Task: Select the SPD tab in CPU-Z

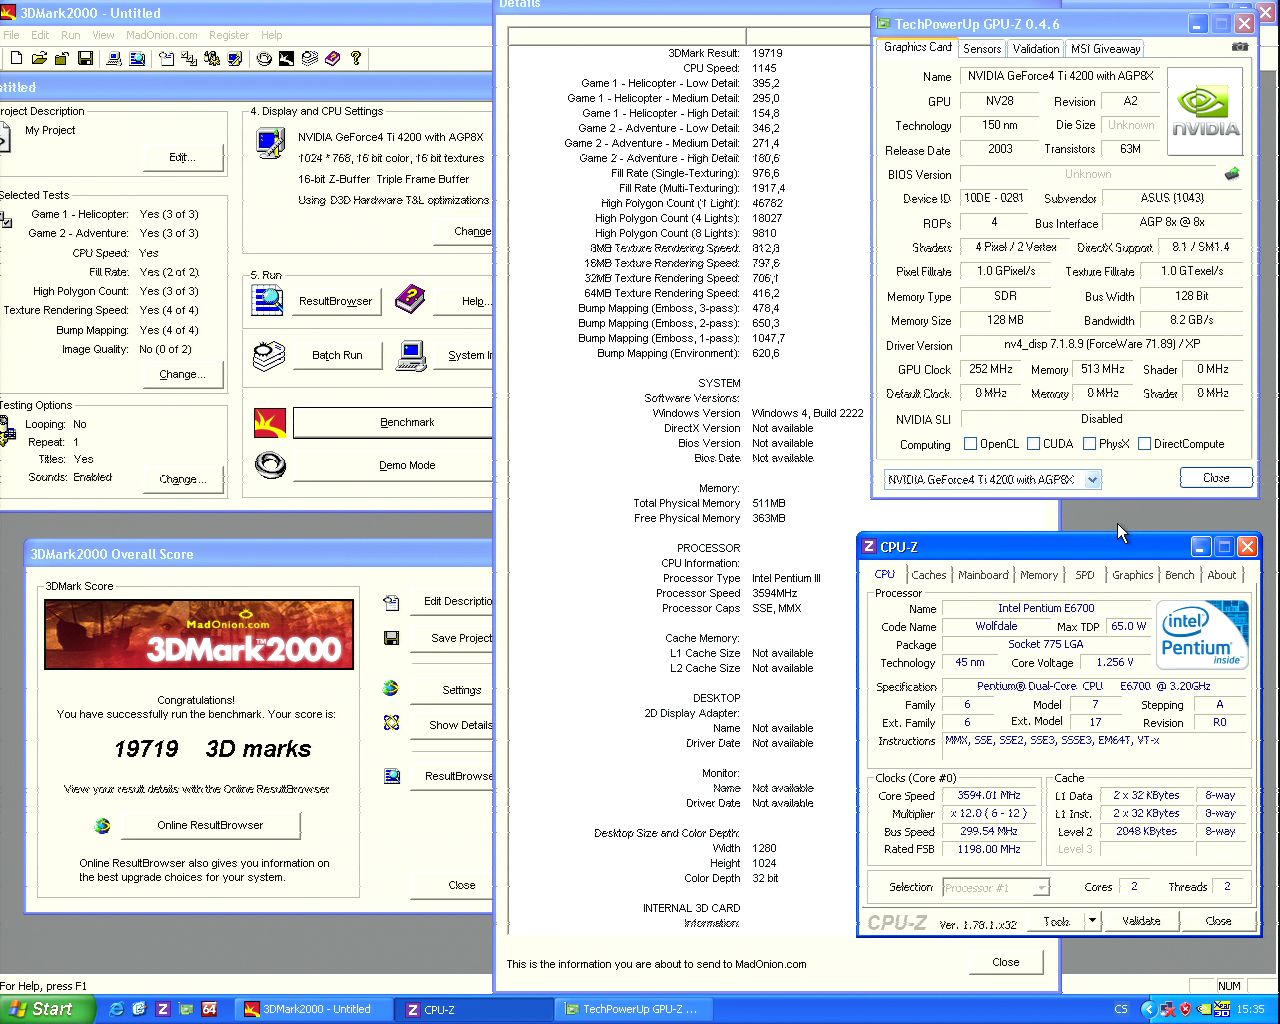Action: (x=1085, y=575)
